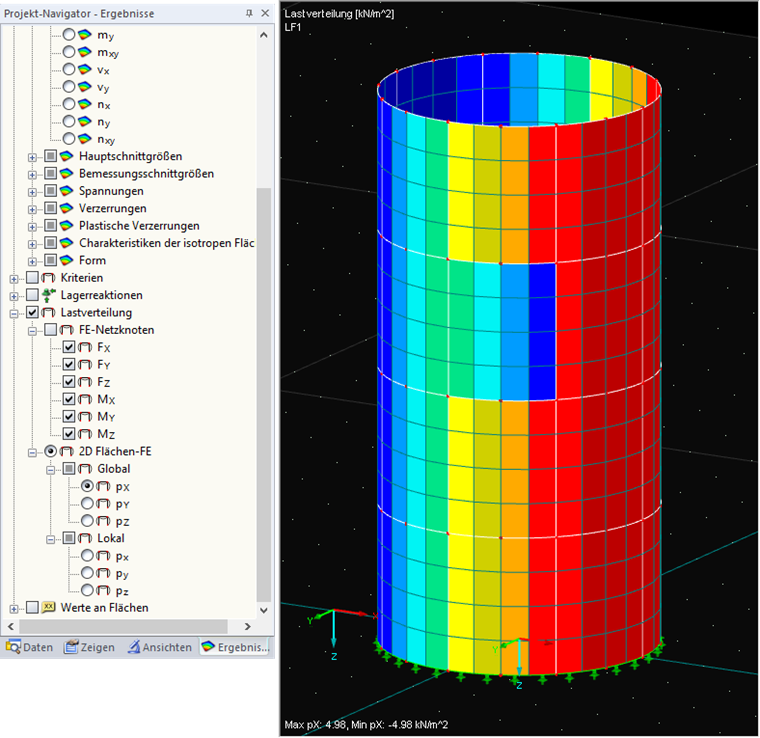Uncheck the Mz moment checkbox
Viewport: 760px width, 738px height.
coord(69,434)
